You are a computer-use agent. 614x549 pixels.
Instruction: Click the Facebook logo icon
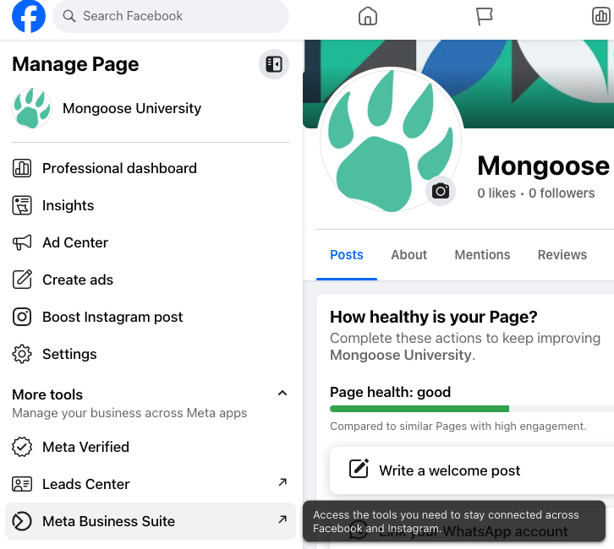tap(29, 17)
